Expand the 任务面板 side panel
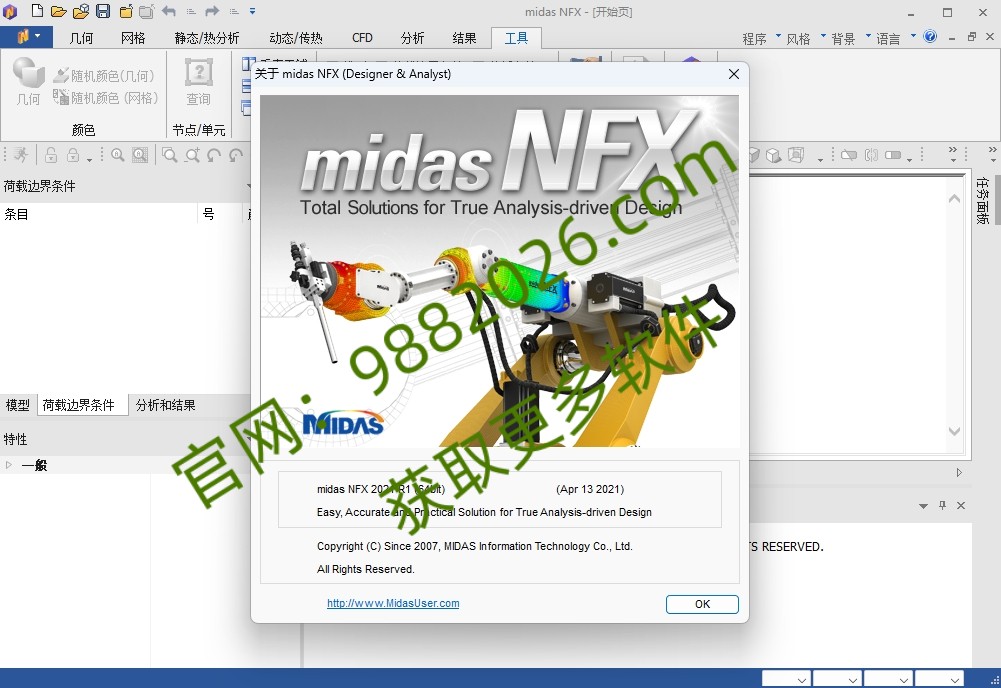The height and width of the screenshot is (688, 1001). (x=983, y=200)
